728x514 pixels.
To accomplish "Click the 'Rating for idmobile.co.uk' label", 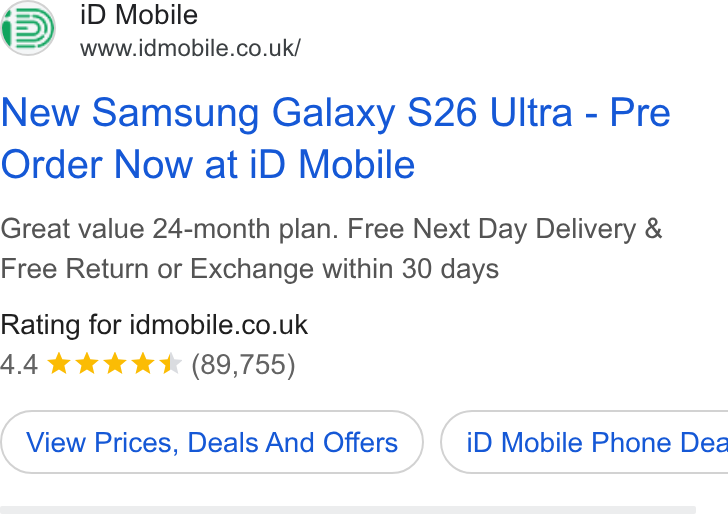I will point(154,325).
